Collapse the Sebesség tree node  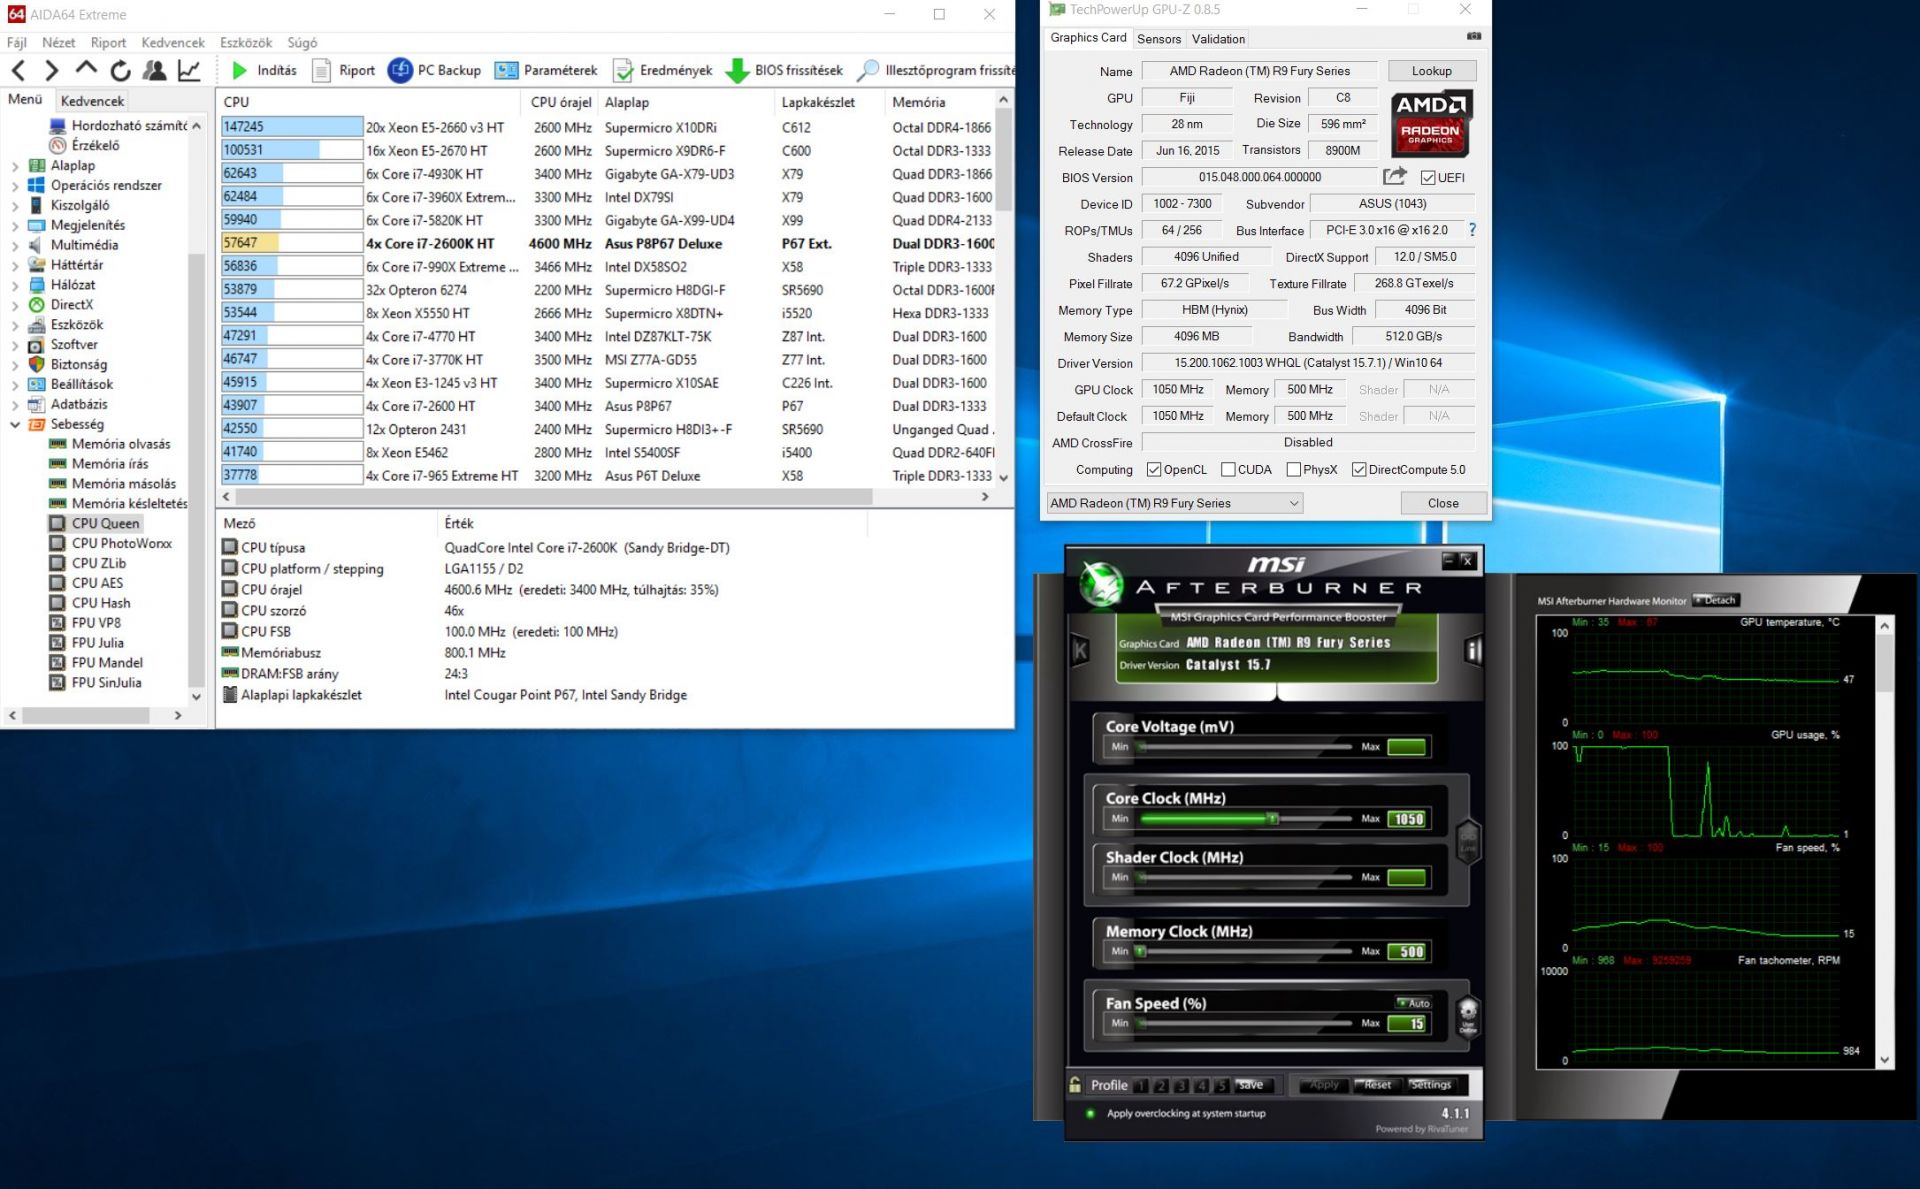[x=15, y=424]
